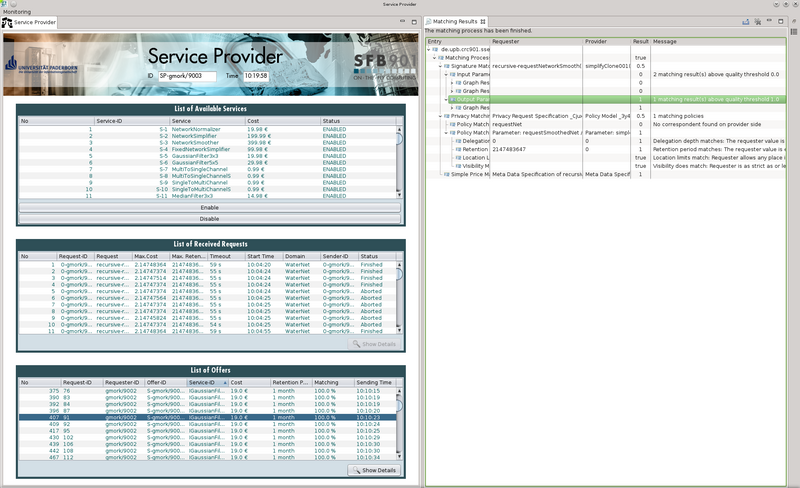This screenshot has width=800, height=488.
Task: Click greyed Show Details under Received Requests
Action: [374, 344]
